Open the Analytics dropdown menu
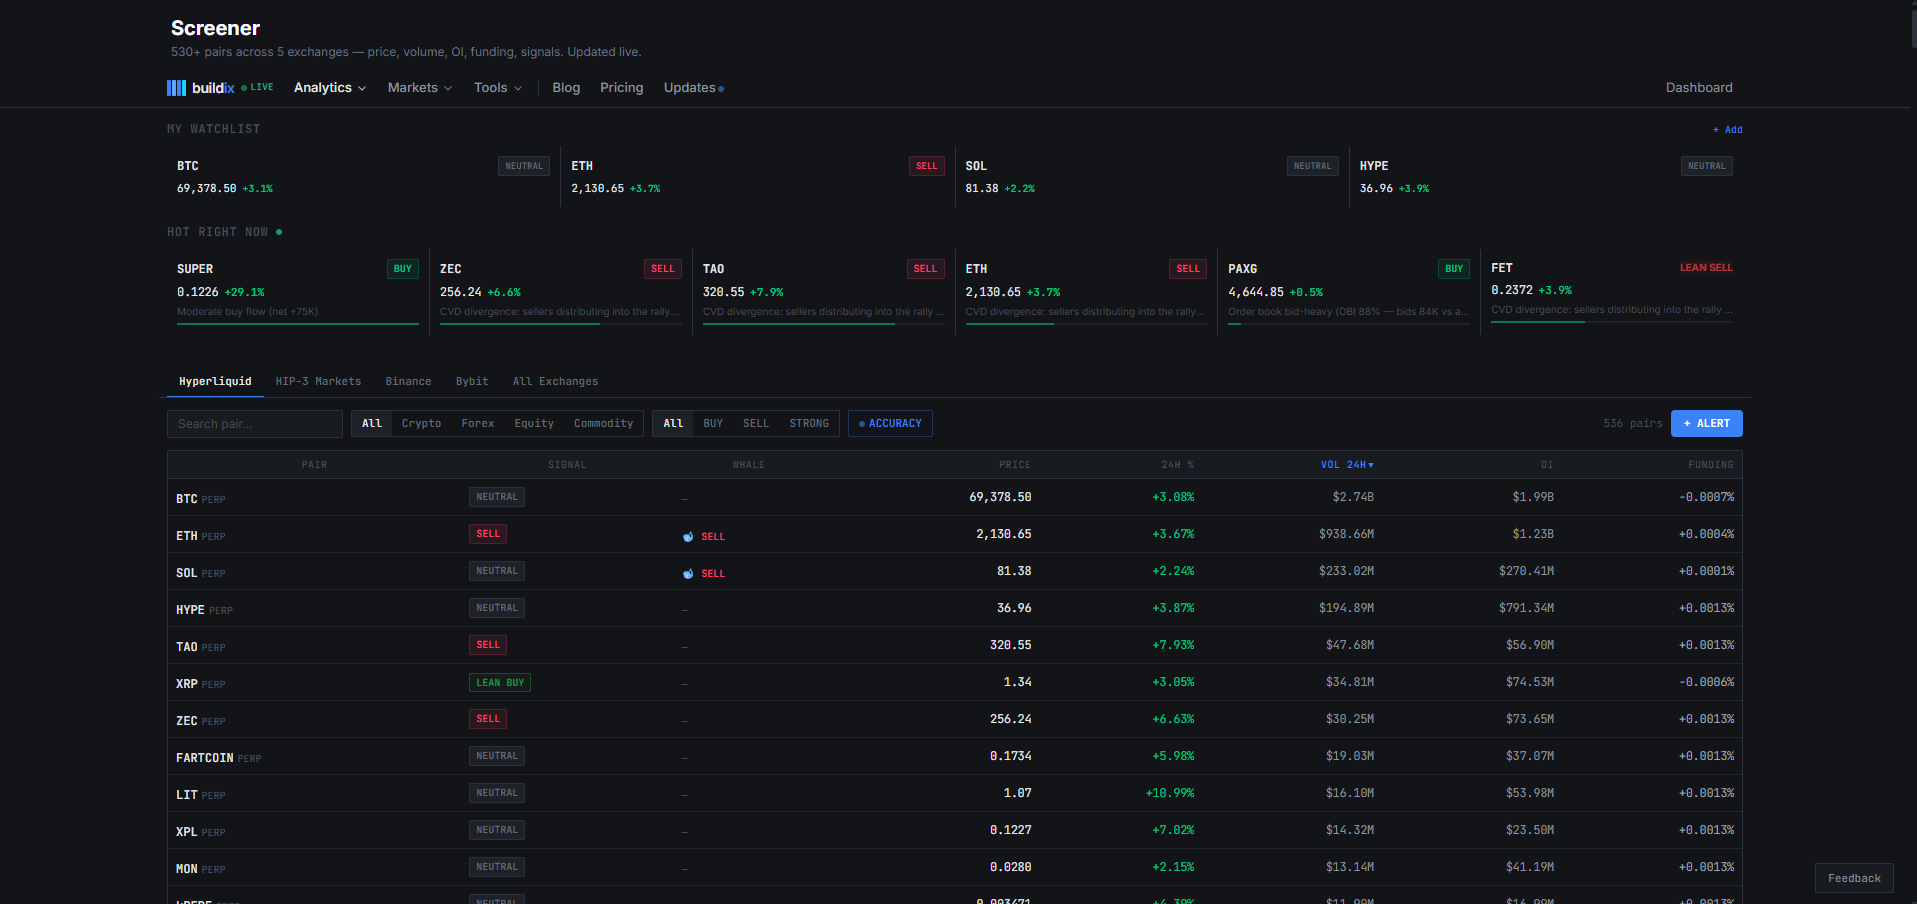The width and height of the screenshot is (1917, 904). (330, 88)
